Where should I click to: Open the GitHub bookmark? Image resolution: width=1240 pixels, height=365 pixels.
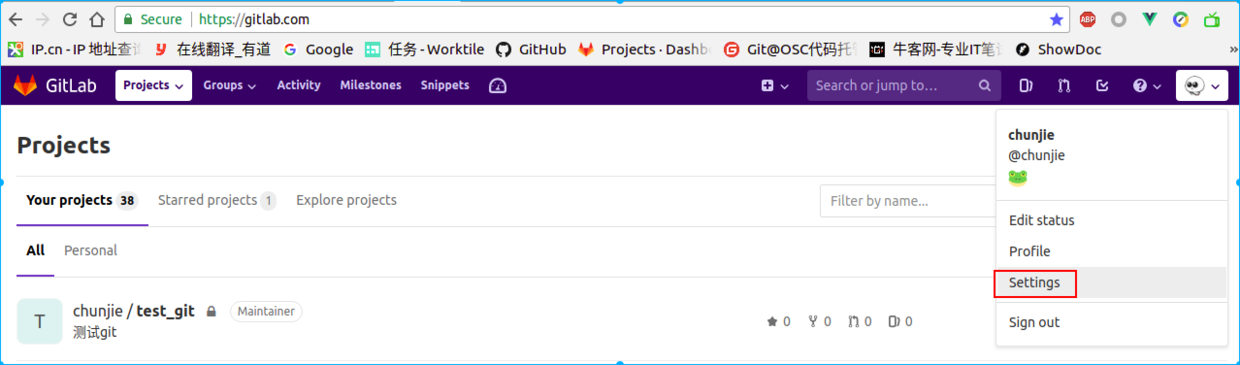(x=531, y=49)
